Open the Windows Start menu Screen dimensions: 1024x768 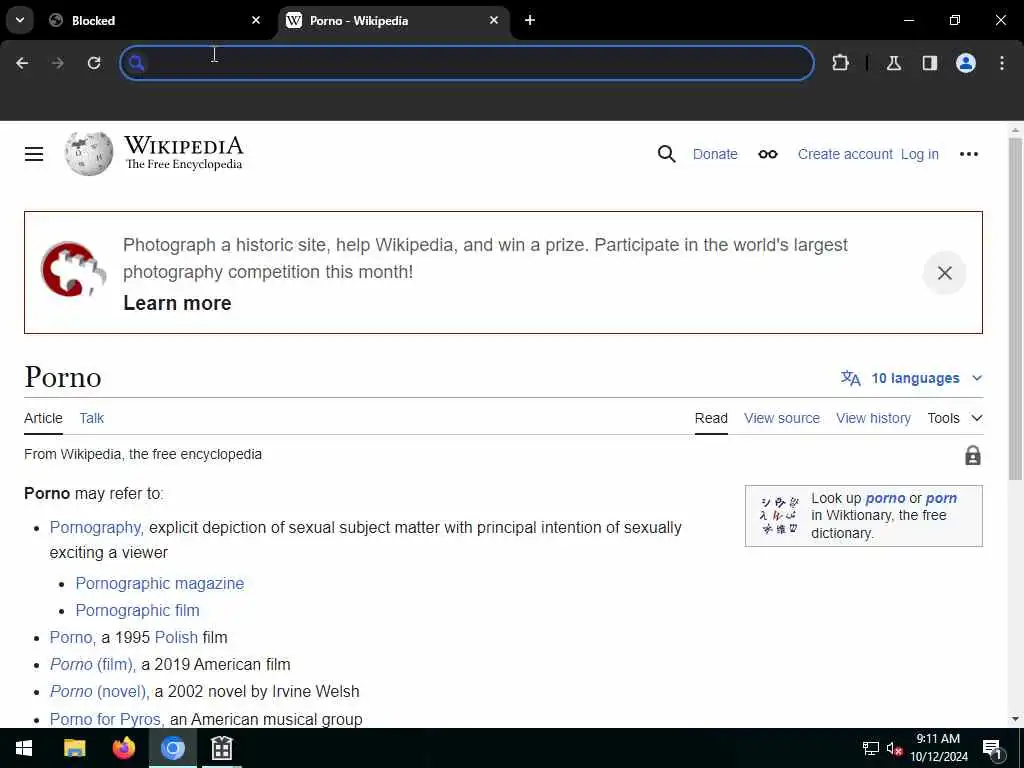tap(24, 748)
